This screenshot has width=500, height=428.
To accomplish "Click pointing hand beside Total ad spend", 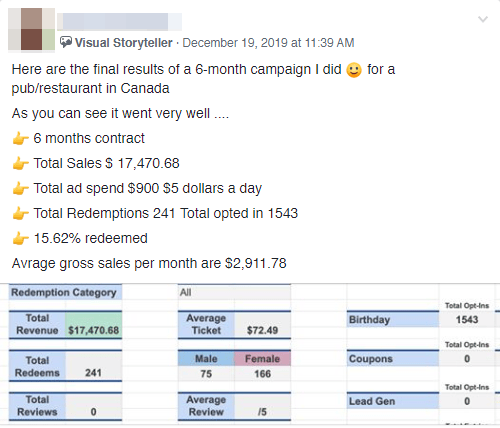I will click(x=20, y=188).
